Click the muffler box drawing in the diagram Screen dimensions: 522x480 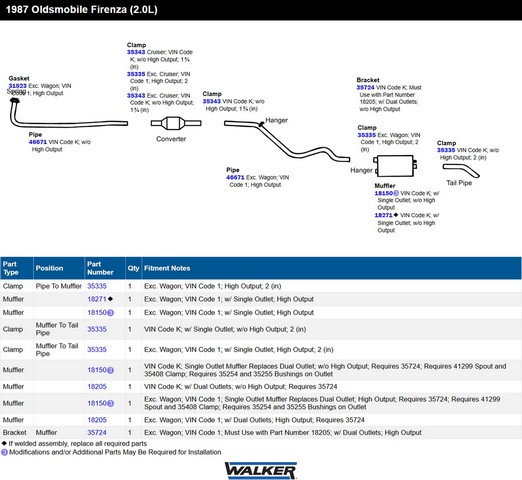pos(395,166)
